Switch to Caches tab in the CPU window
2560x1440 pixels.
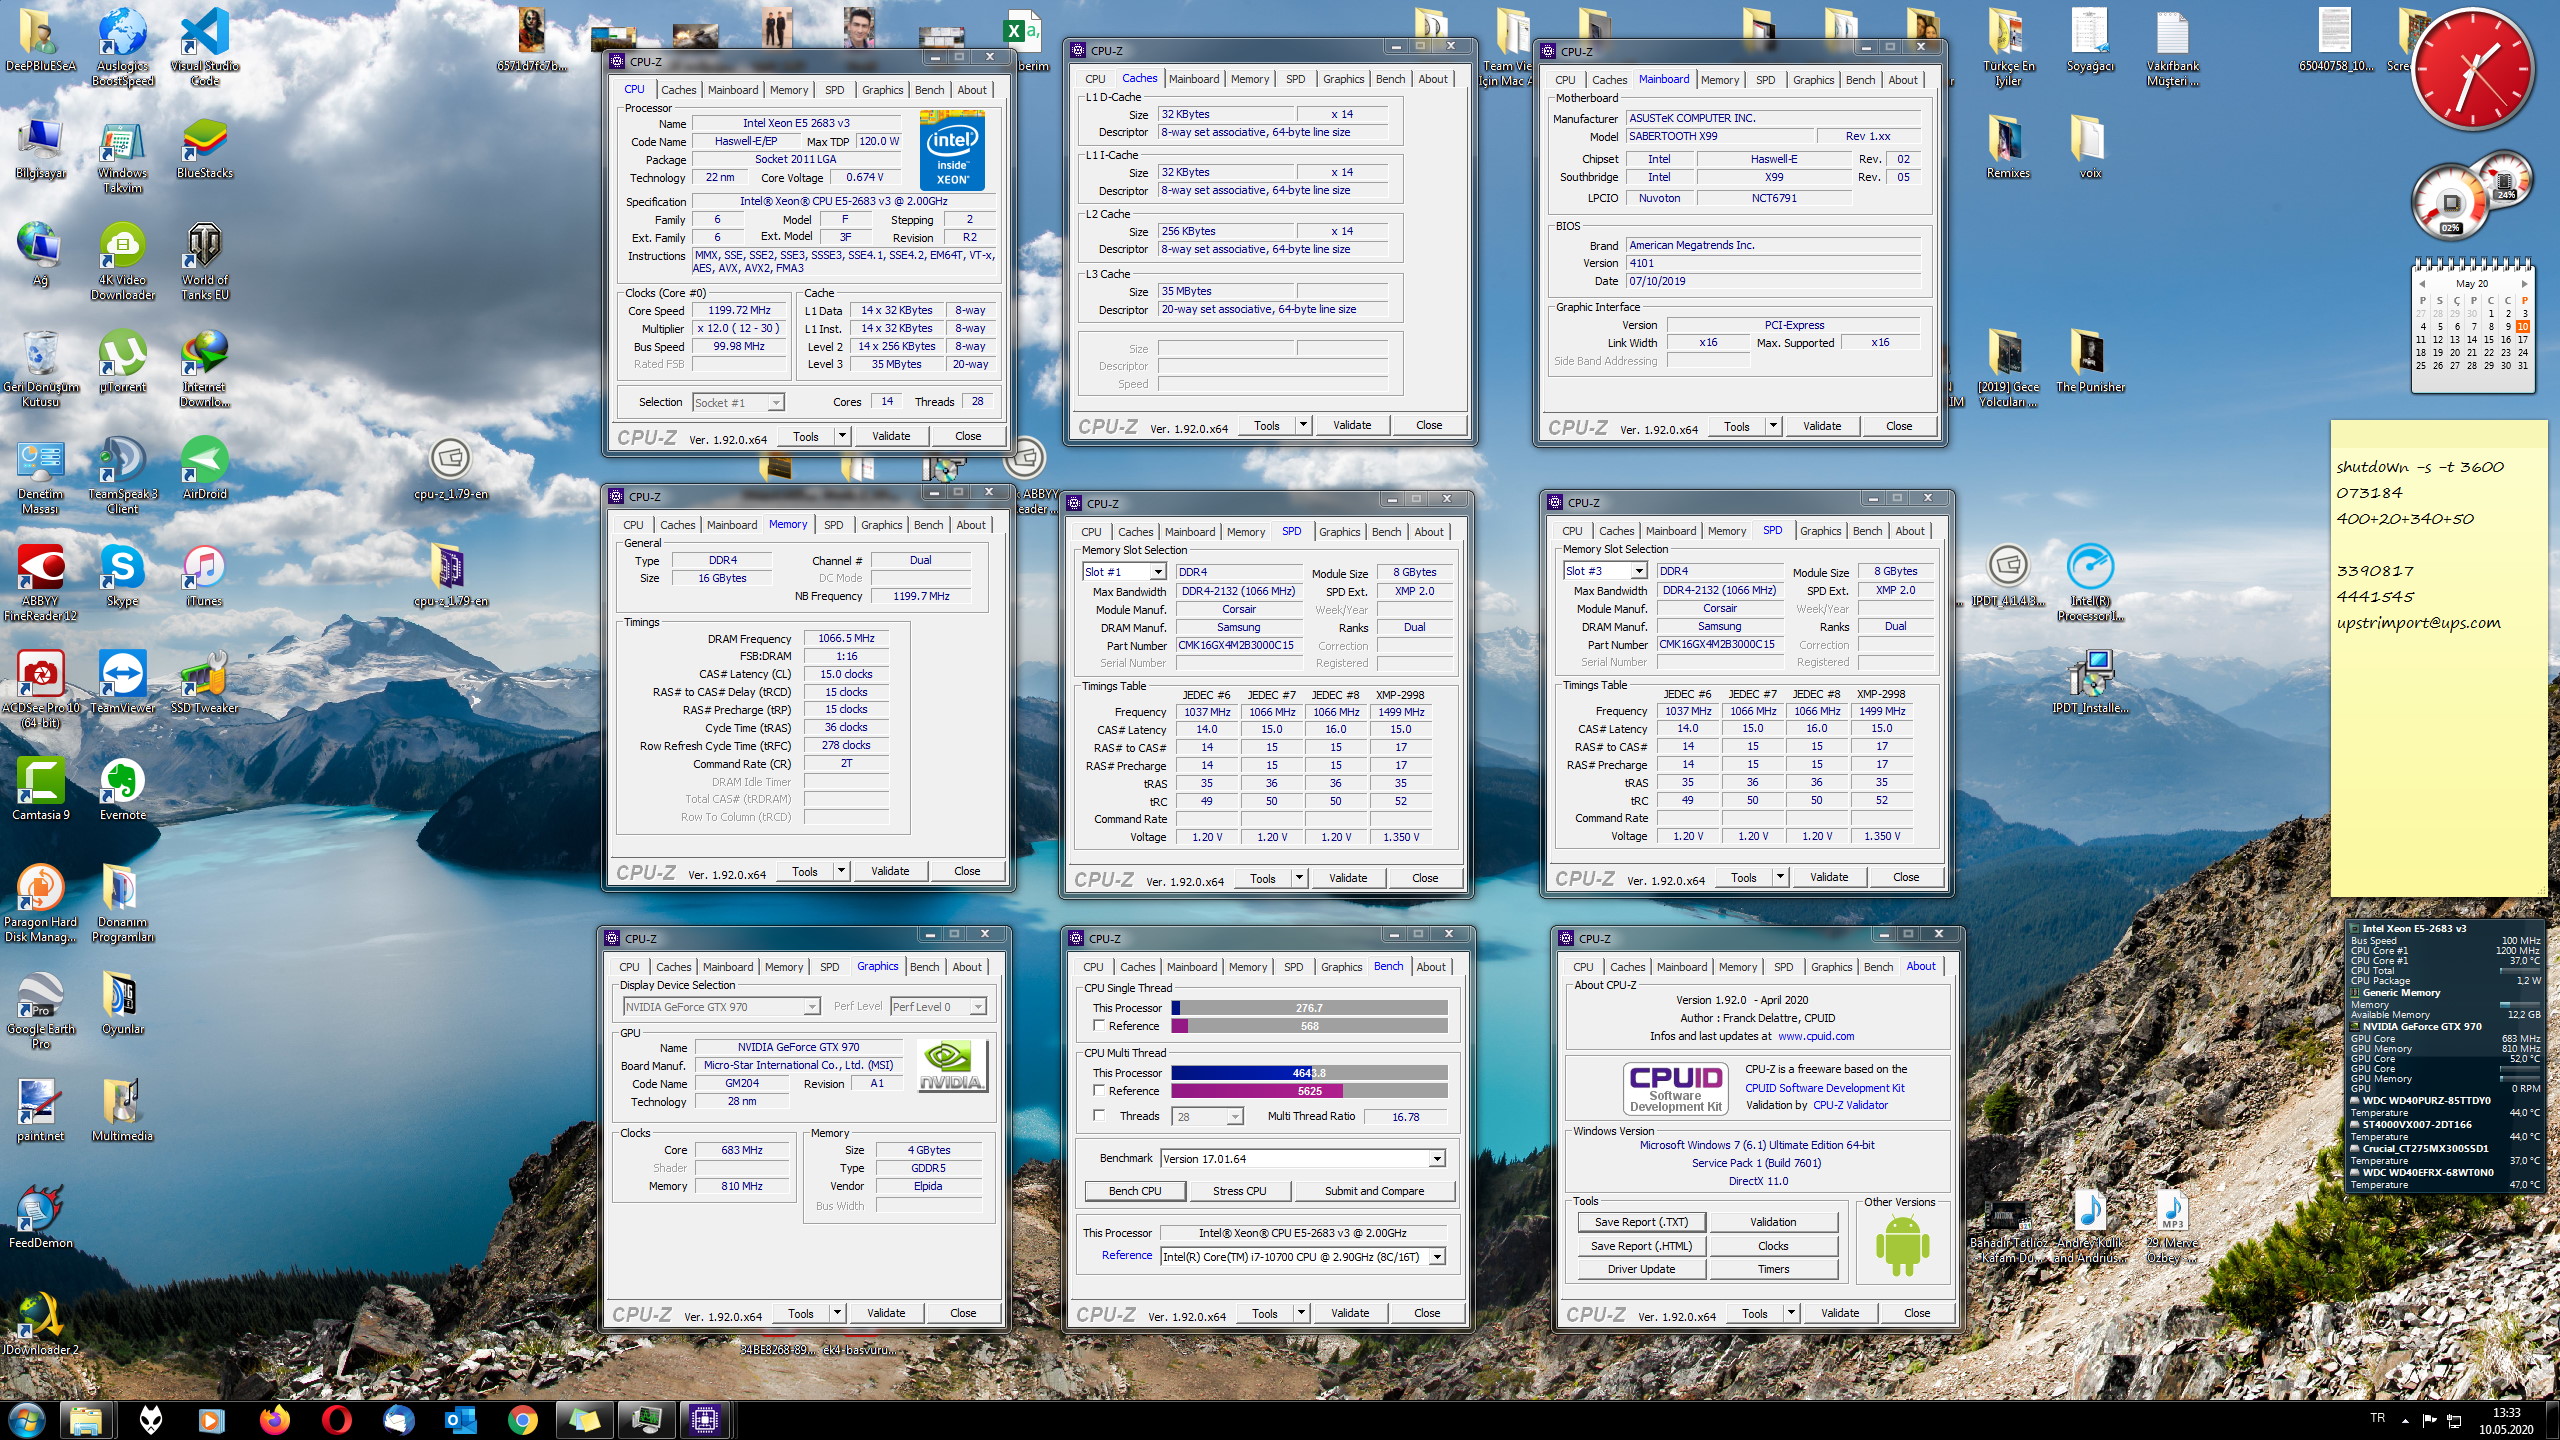[678, 90]
